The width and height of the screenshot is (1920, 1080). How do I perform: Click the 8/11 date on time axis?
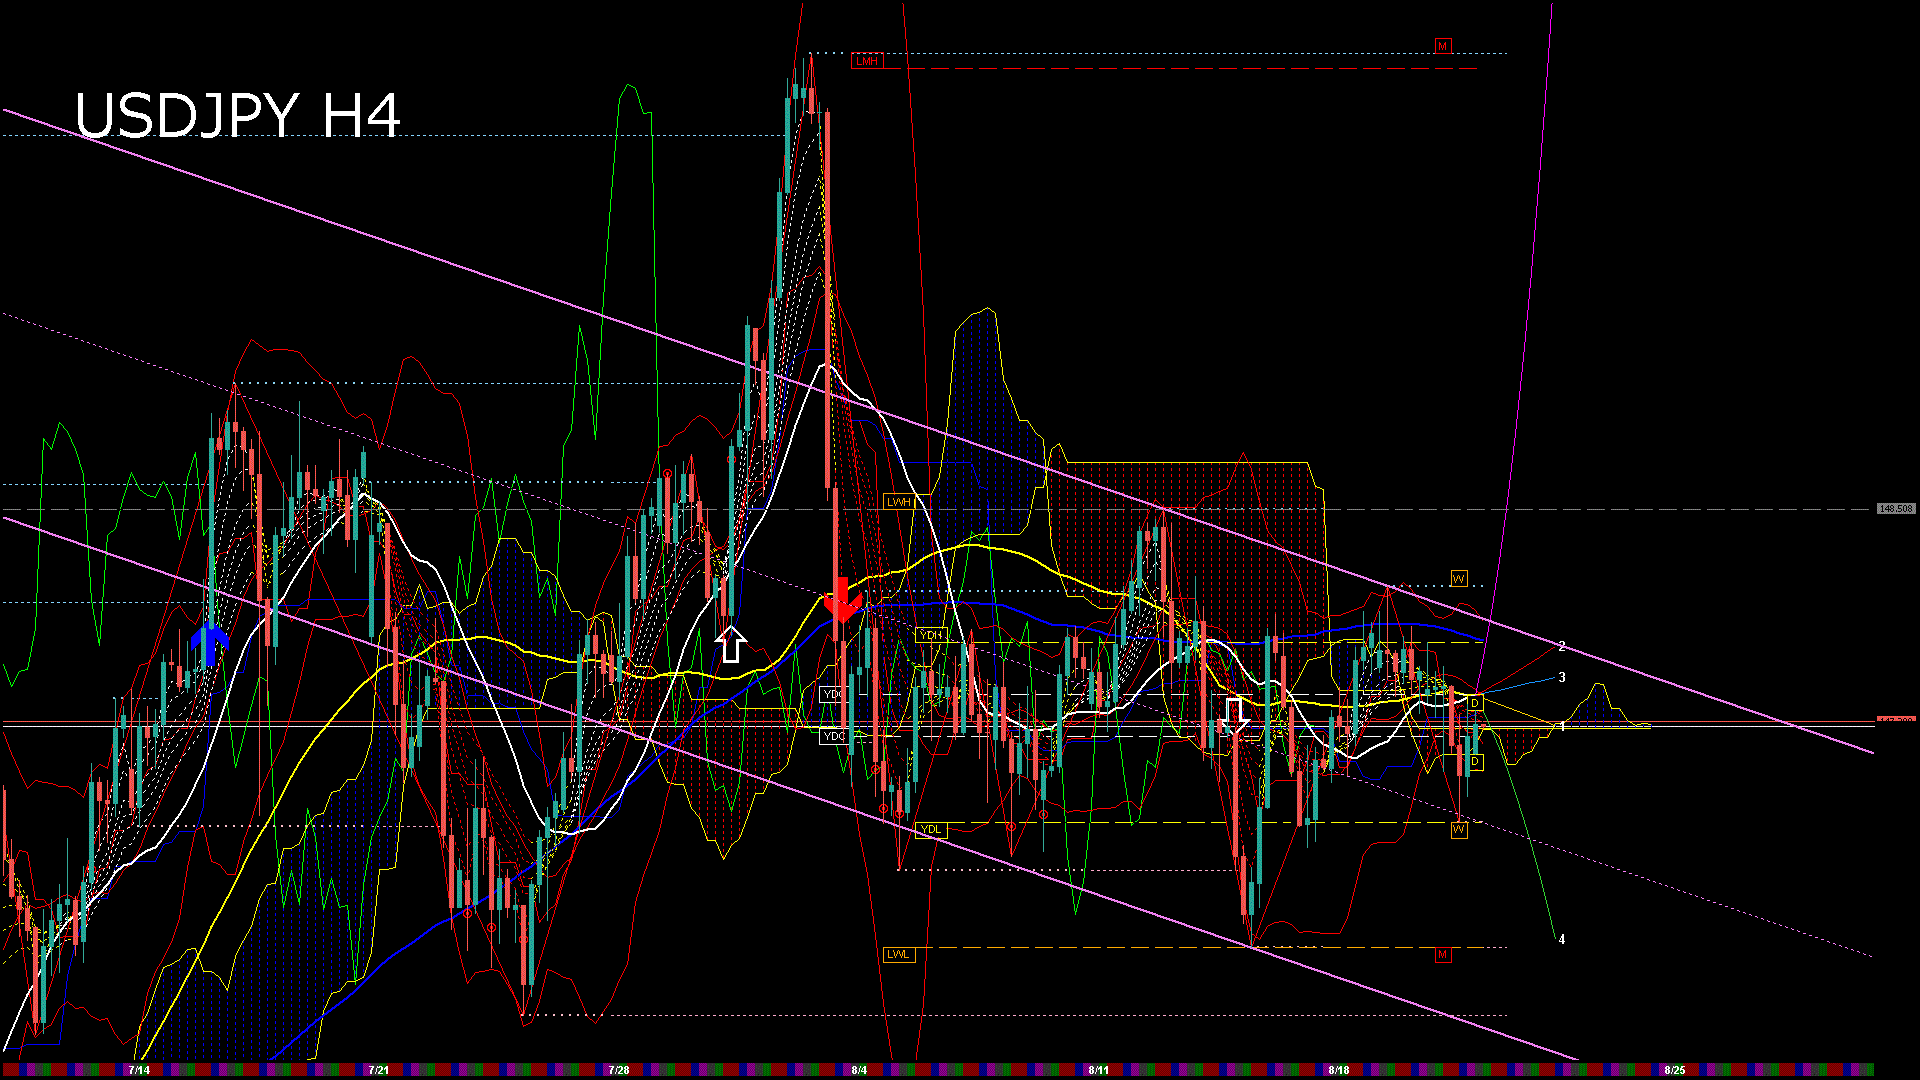click(1099, 1070)
